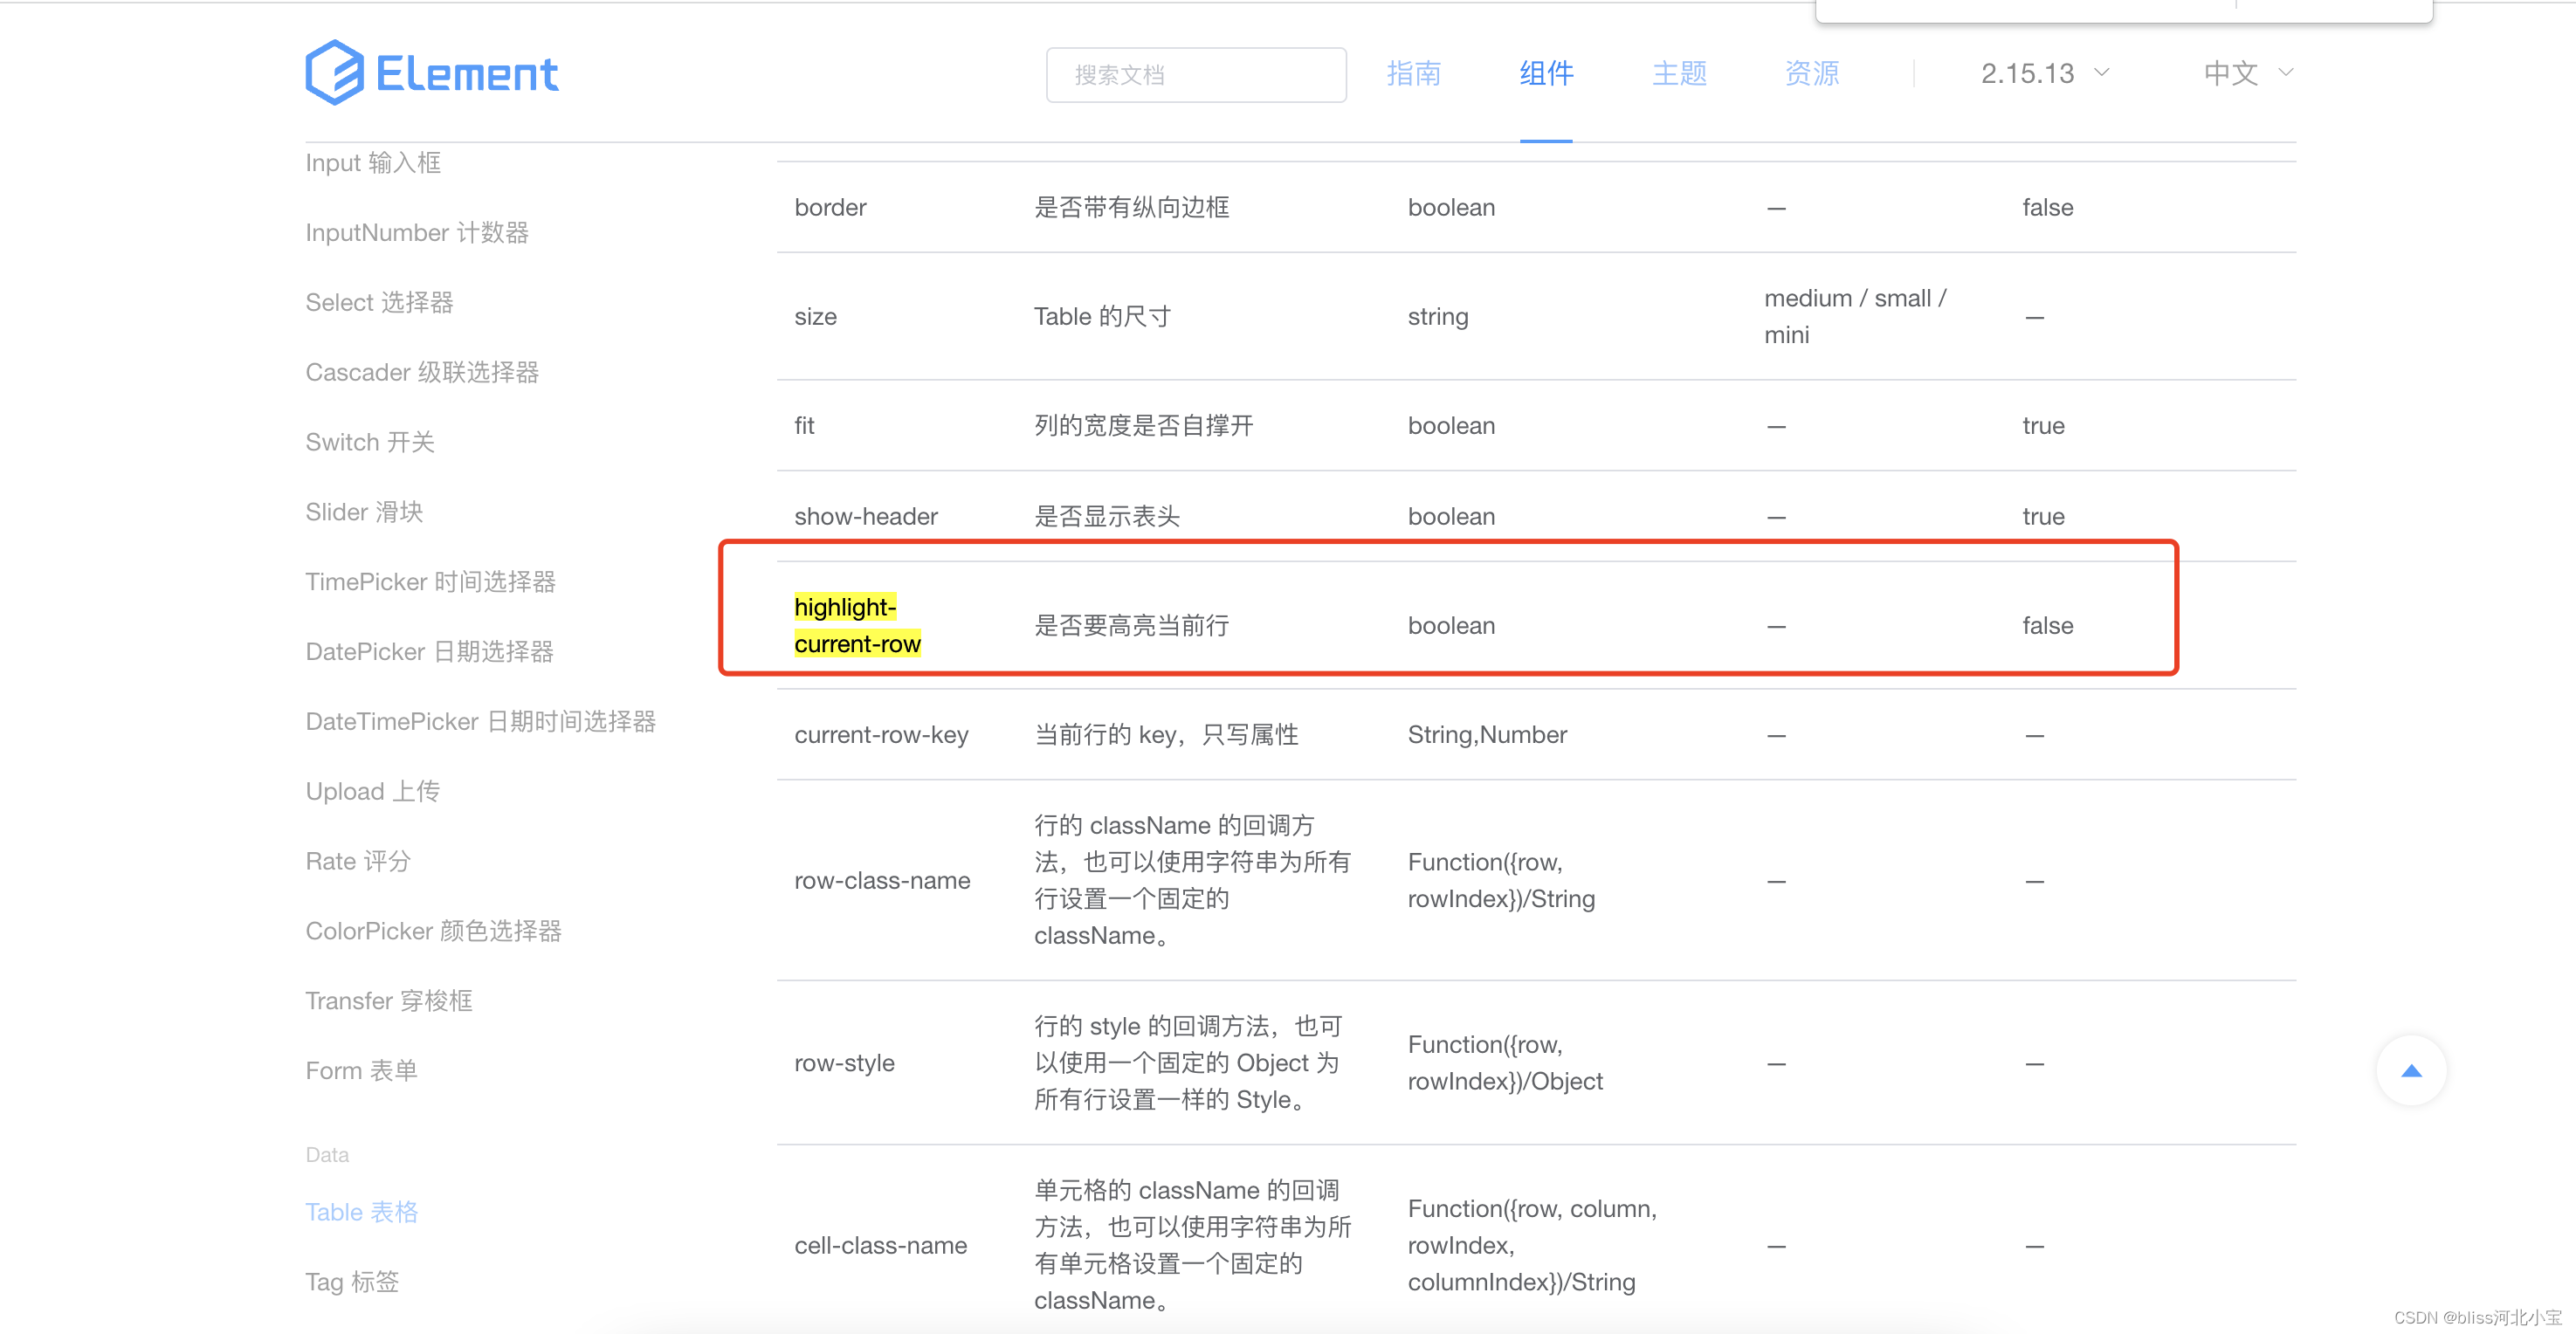This screenshot has width=2576, height=1334.
Task: Click the highlighted highlight-current-row text
Action: (857, 625)
